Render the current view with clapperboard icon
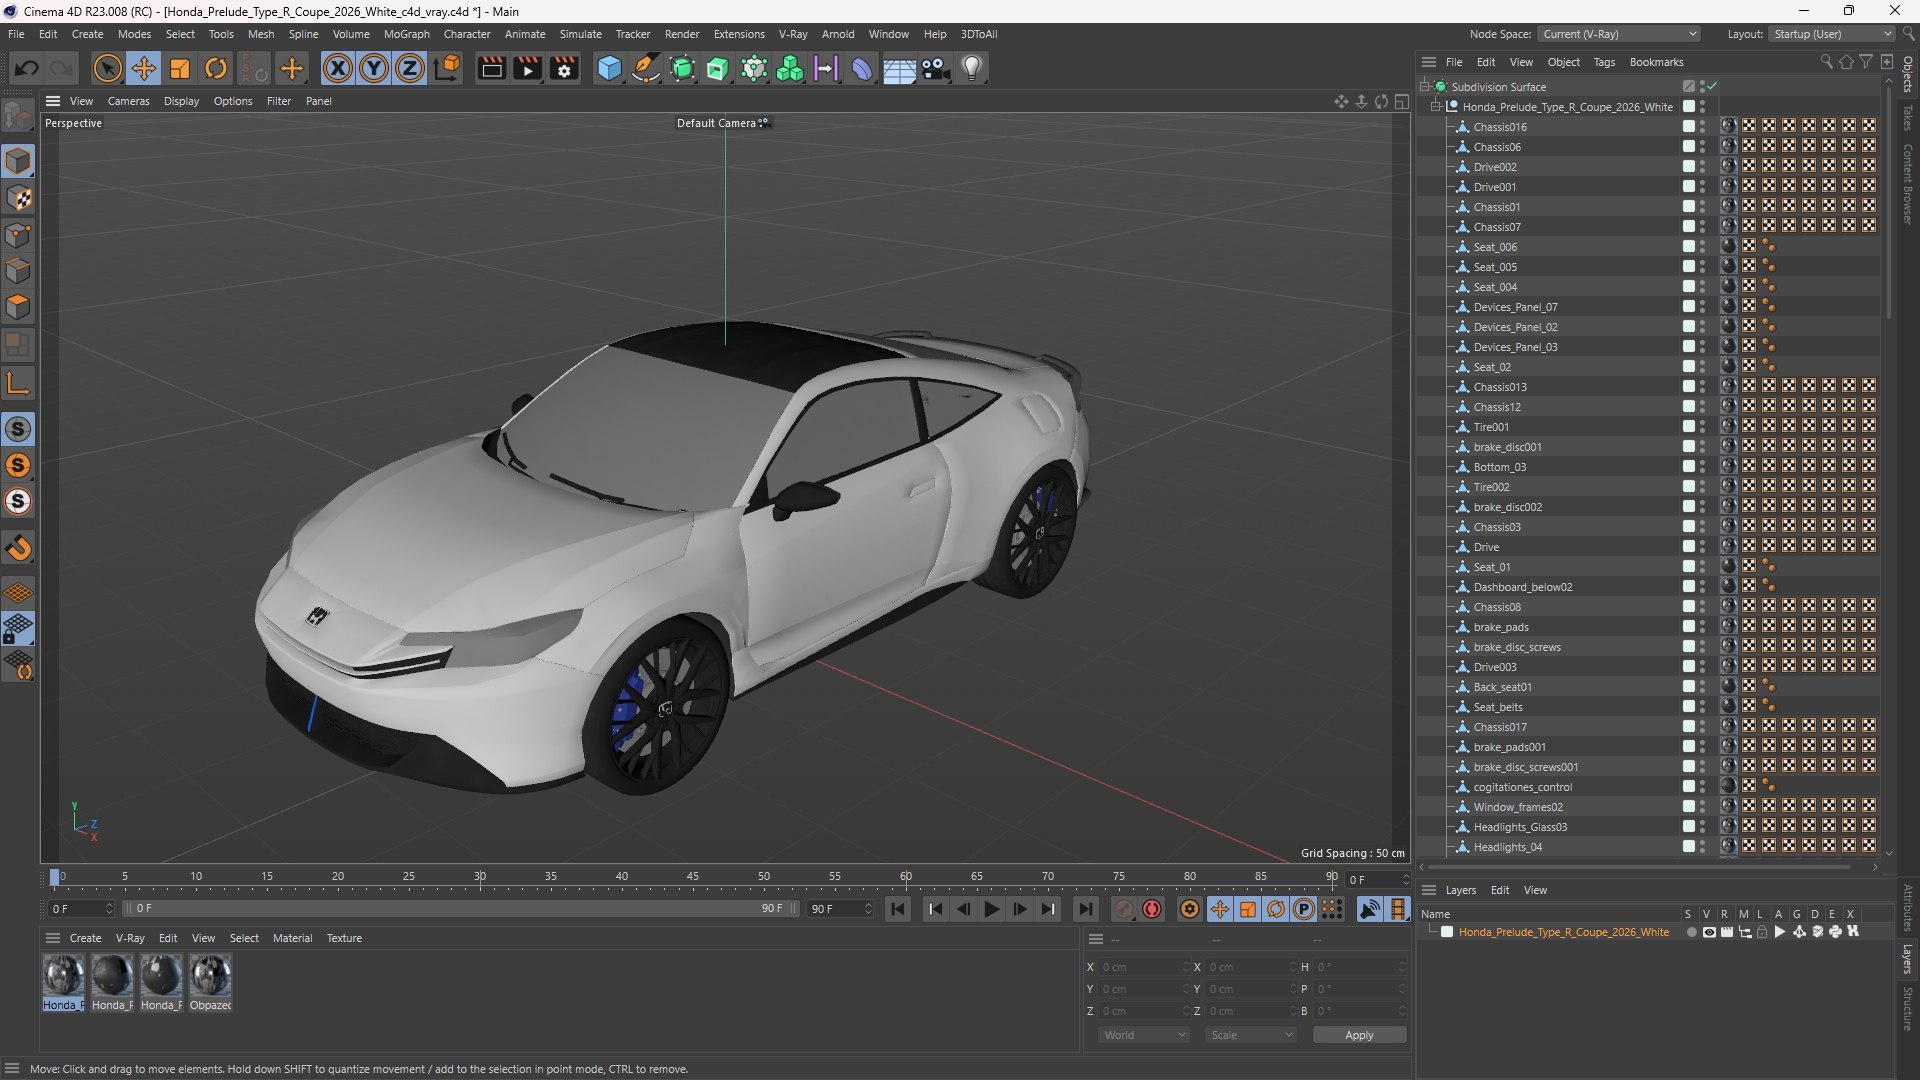This screenshot has width=1920, height=1080. pos(491,68)
